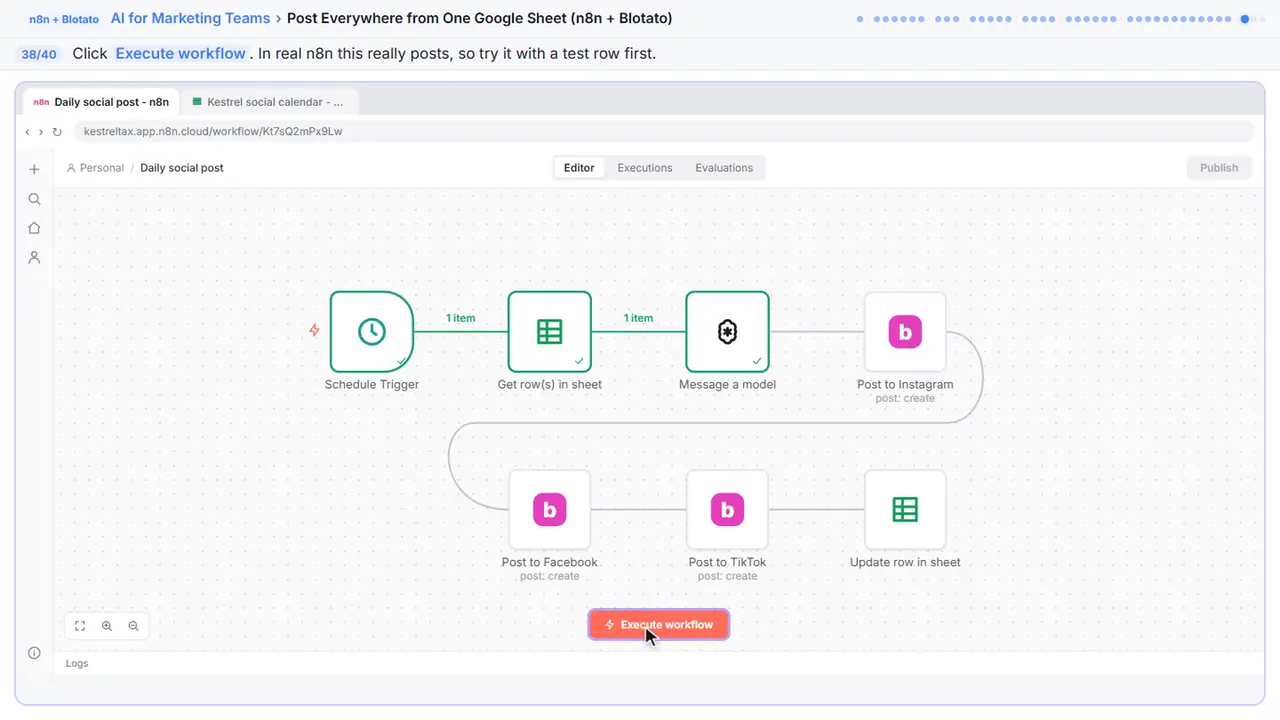
Task: Fit the workflow canvas to view
Action: pos(80,626)
